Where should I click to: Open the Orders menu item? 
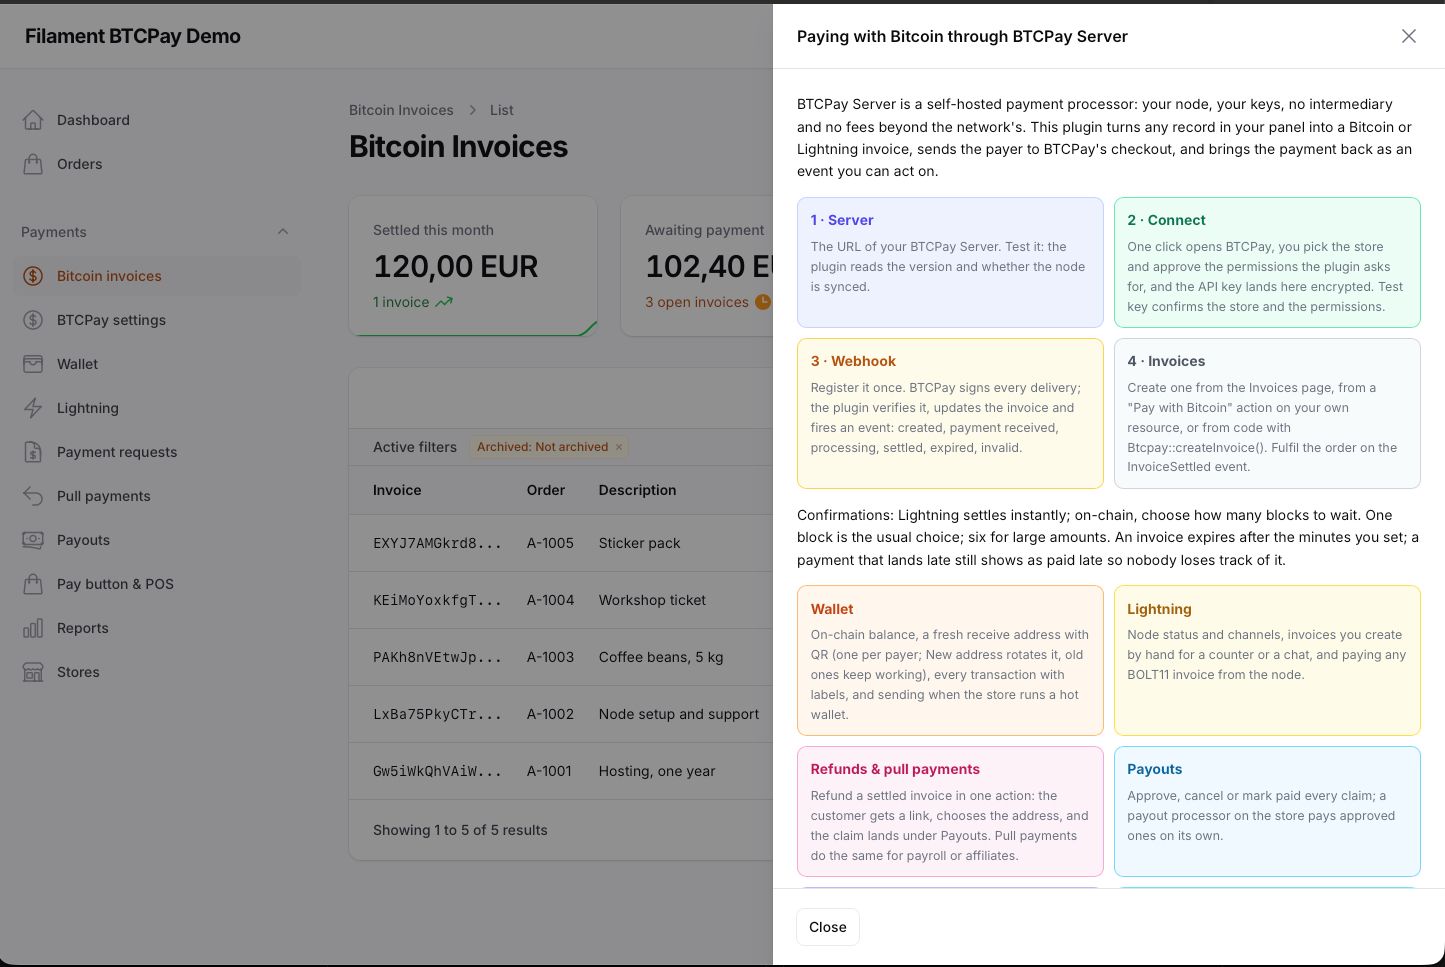[156, 164]
